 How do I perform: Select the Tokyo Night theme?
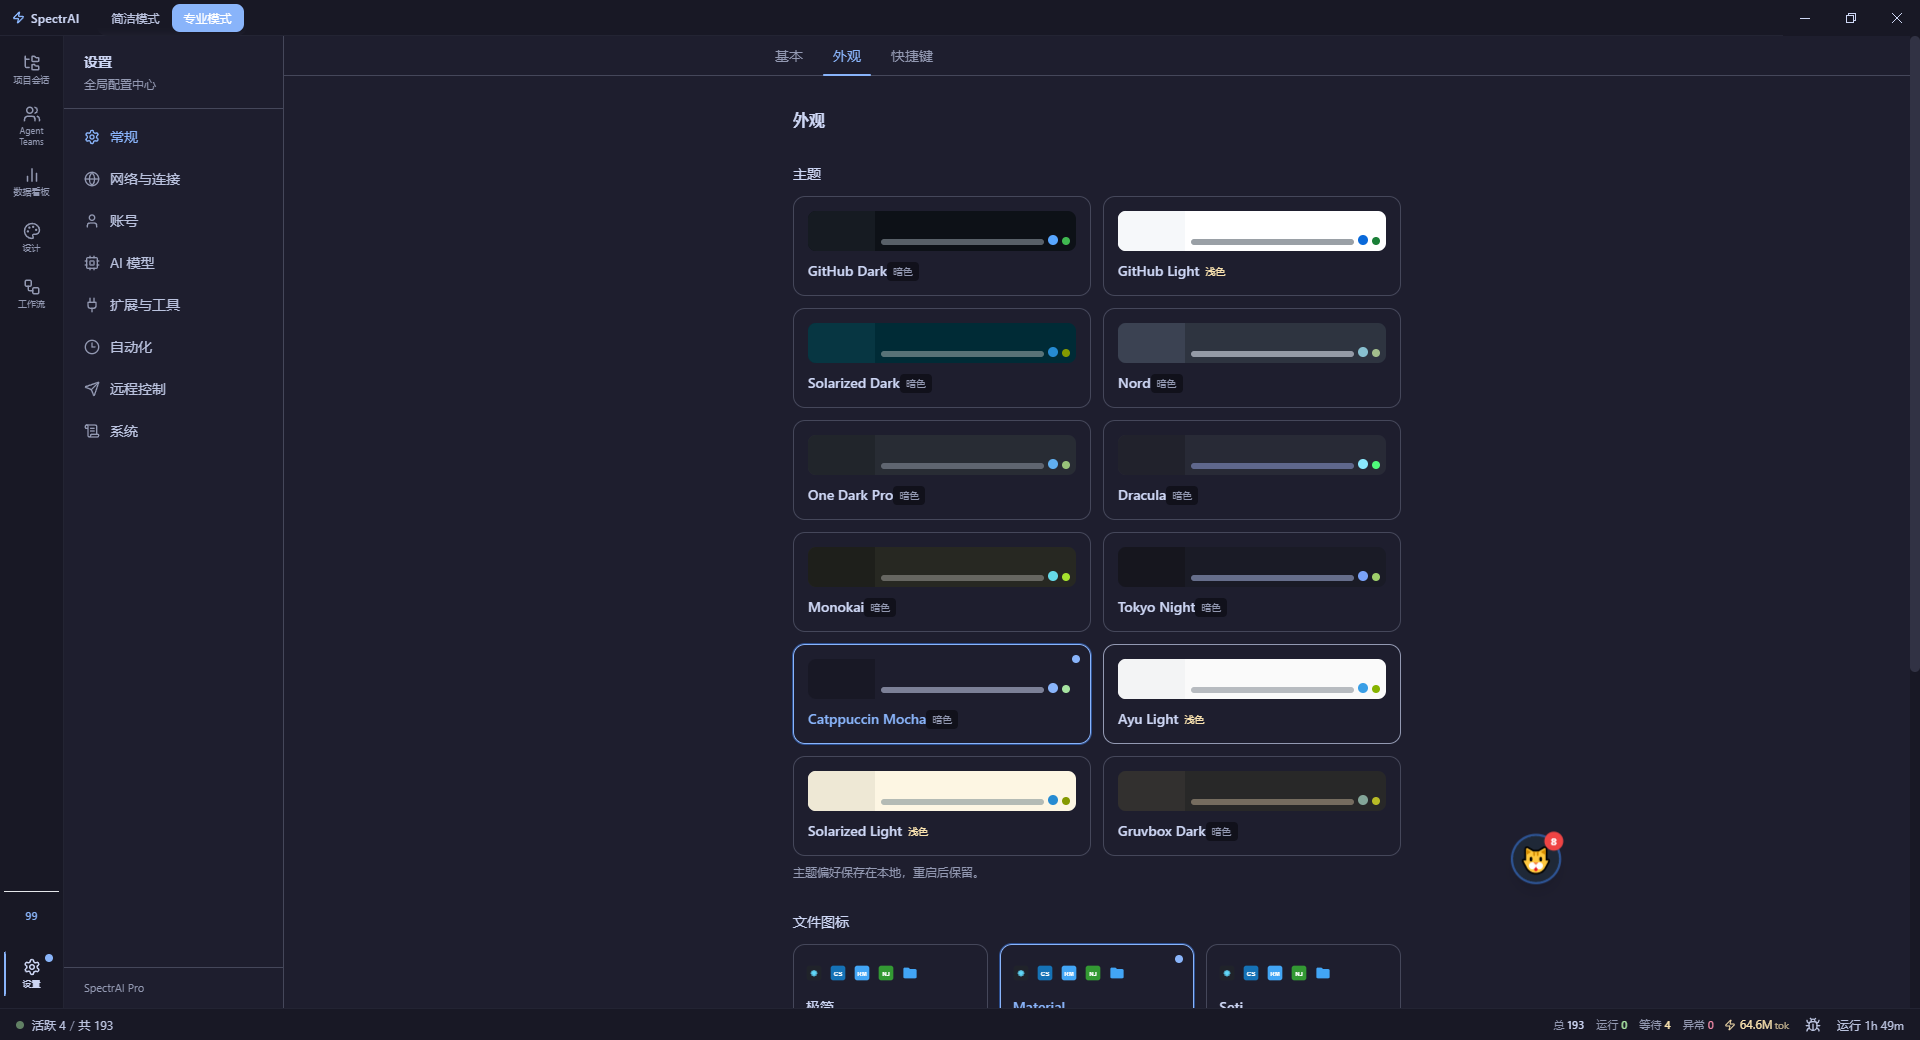tap(1252, 582)
